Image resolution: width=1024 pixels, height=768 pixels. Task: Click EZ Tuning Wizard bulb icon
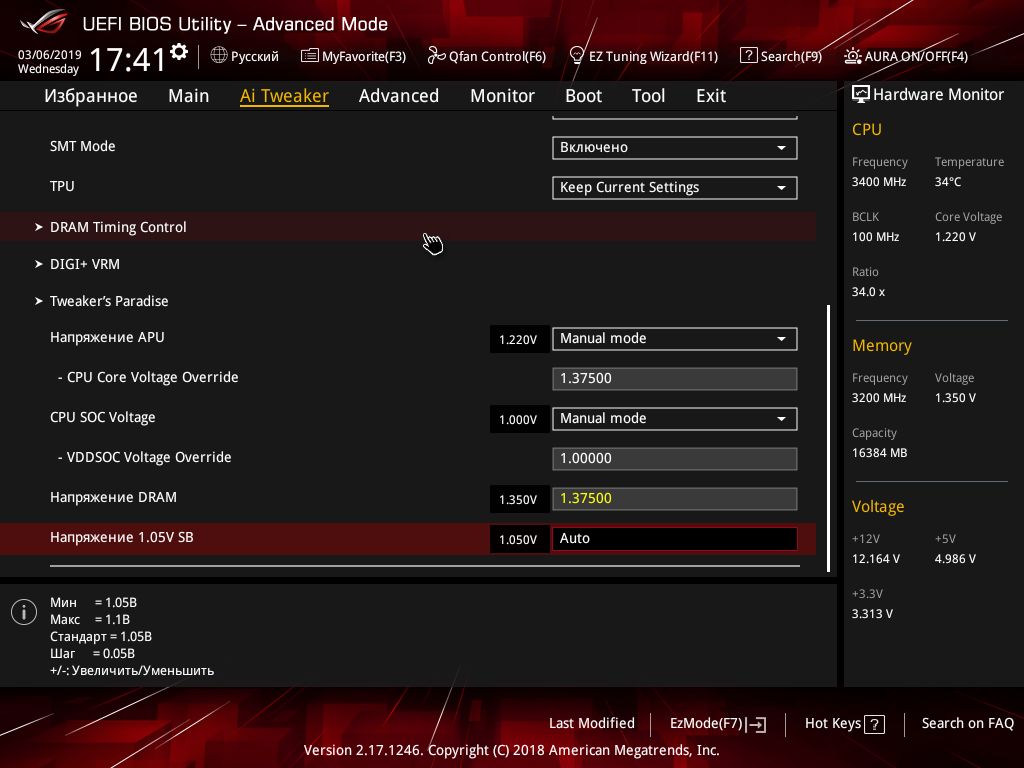[x=577, y=56]
